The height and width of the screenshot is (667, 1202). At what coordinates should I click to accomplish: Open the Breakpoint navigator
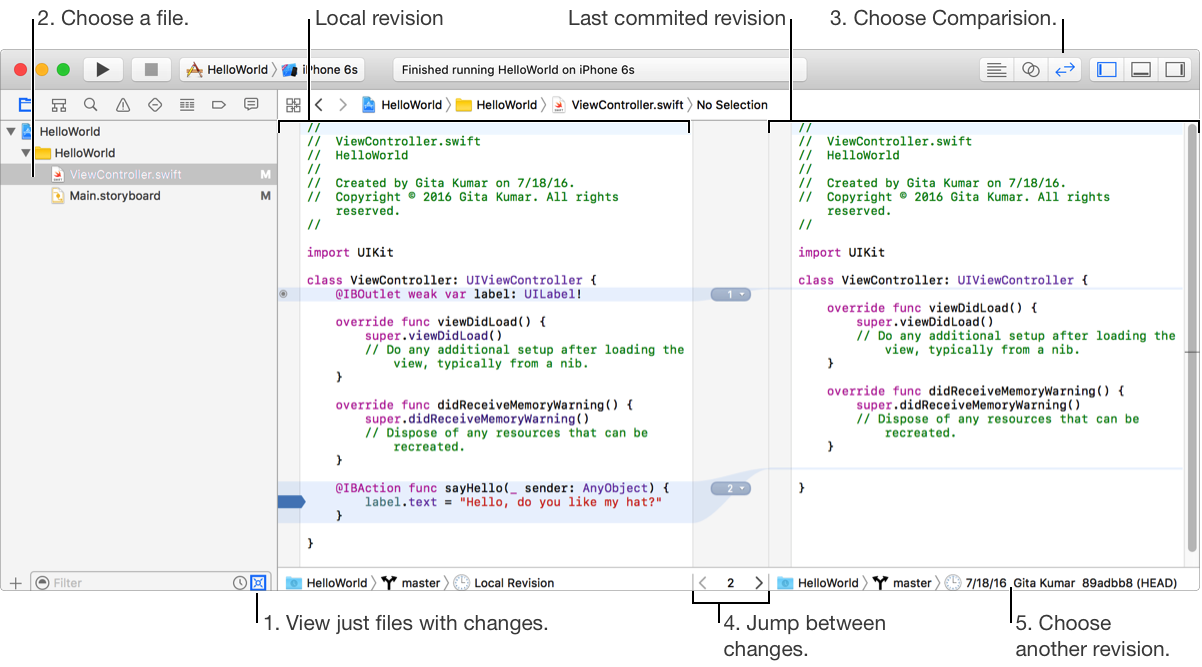(219, 105)
